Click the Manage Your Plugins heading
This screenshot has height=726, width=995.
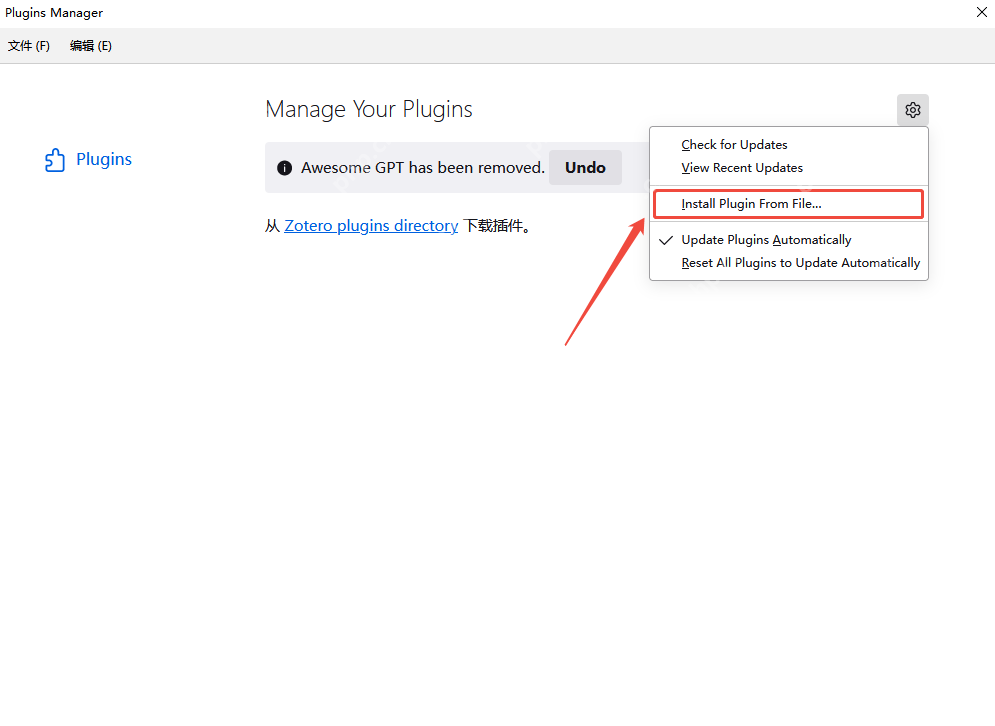coord(369,109)
